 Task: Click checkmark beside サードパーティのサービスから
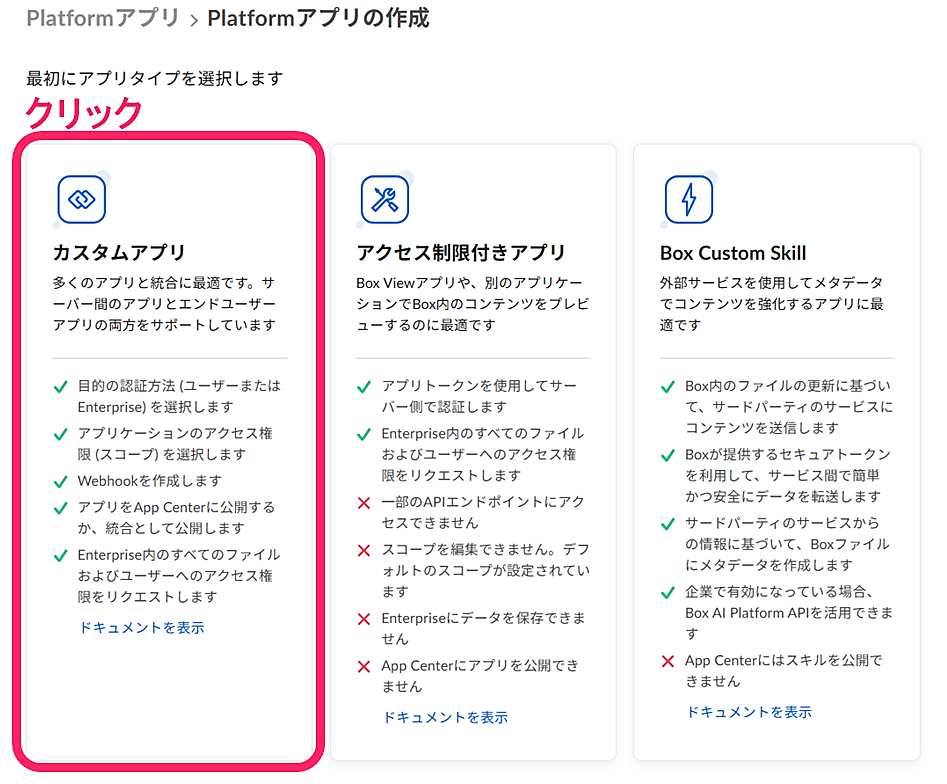[667, 524]
